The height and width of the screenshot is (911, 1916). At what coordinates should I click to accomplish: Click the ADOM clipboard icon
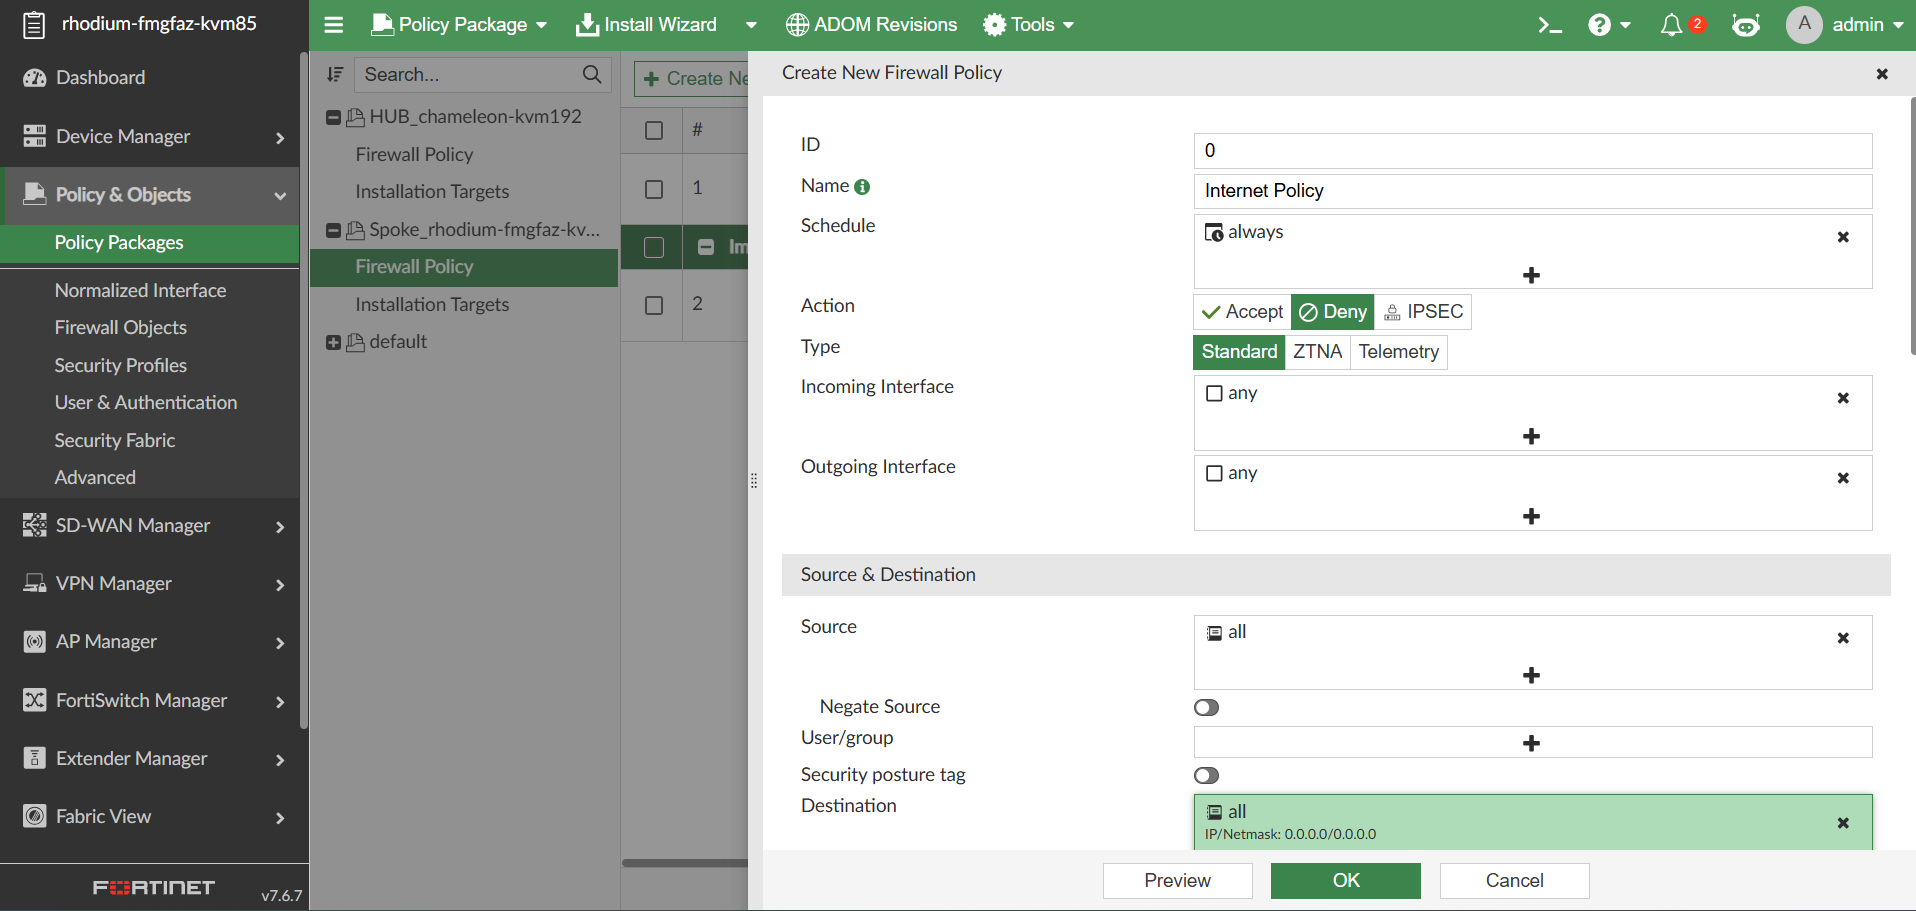pyautogui.click(x=34, y=24)
